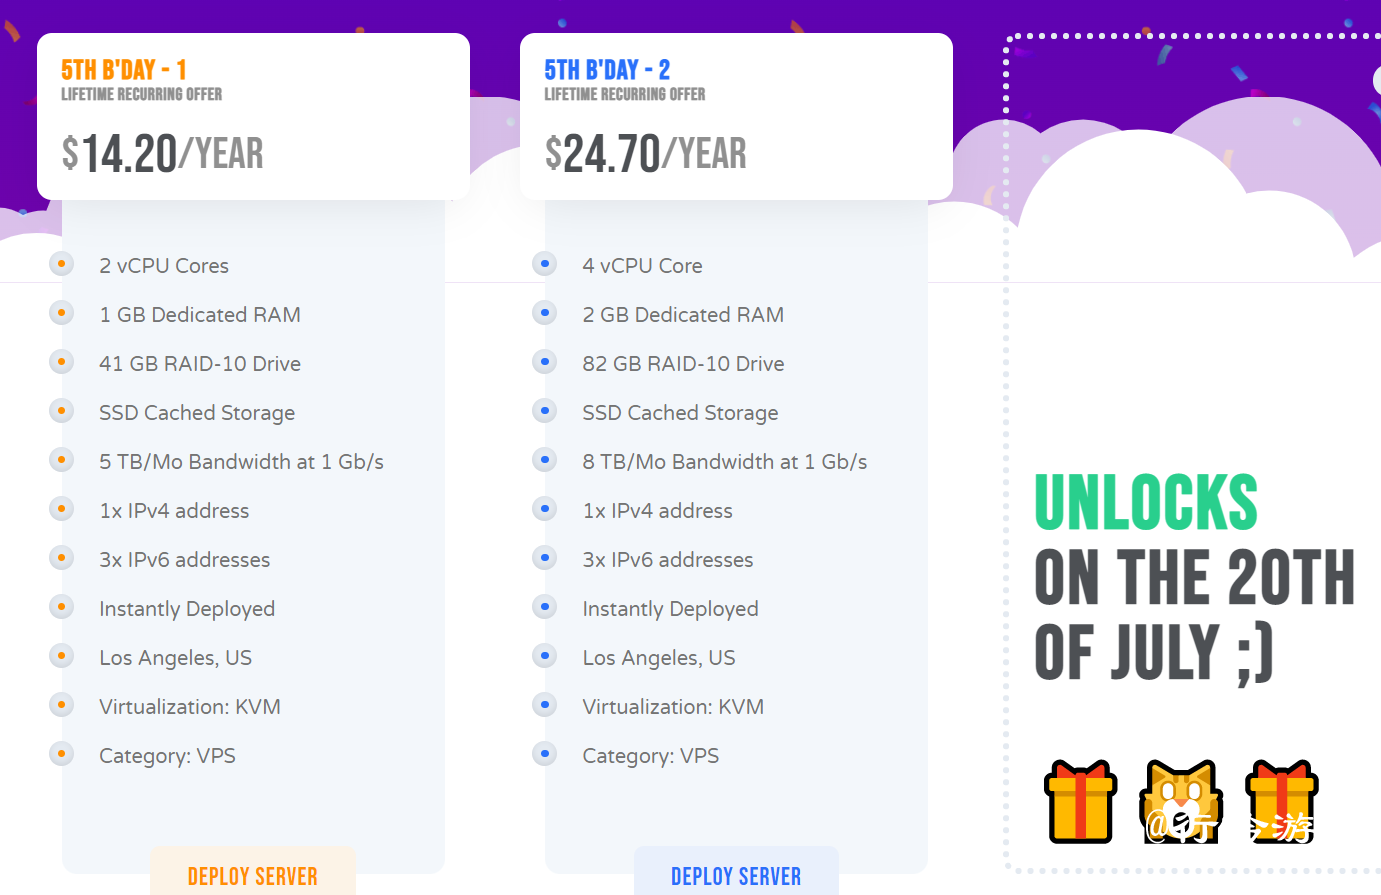Click the $24.70/YEAR price

pos(645,153)
